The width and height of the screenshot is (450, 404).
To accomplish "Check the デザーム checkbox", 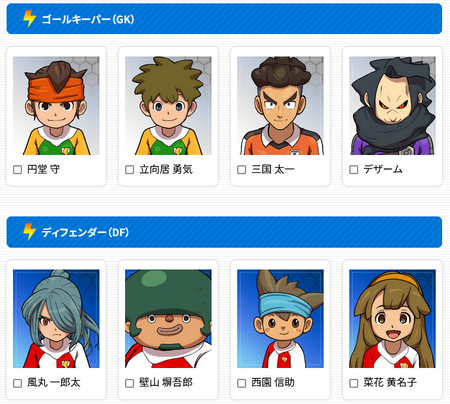I will [x=353, y=170].
